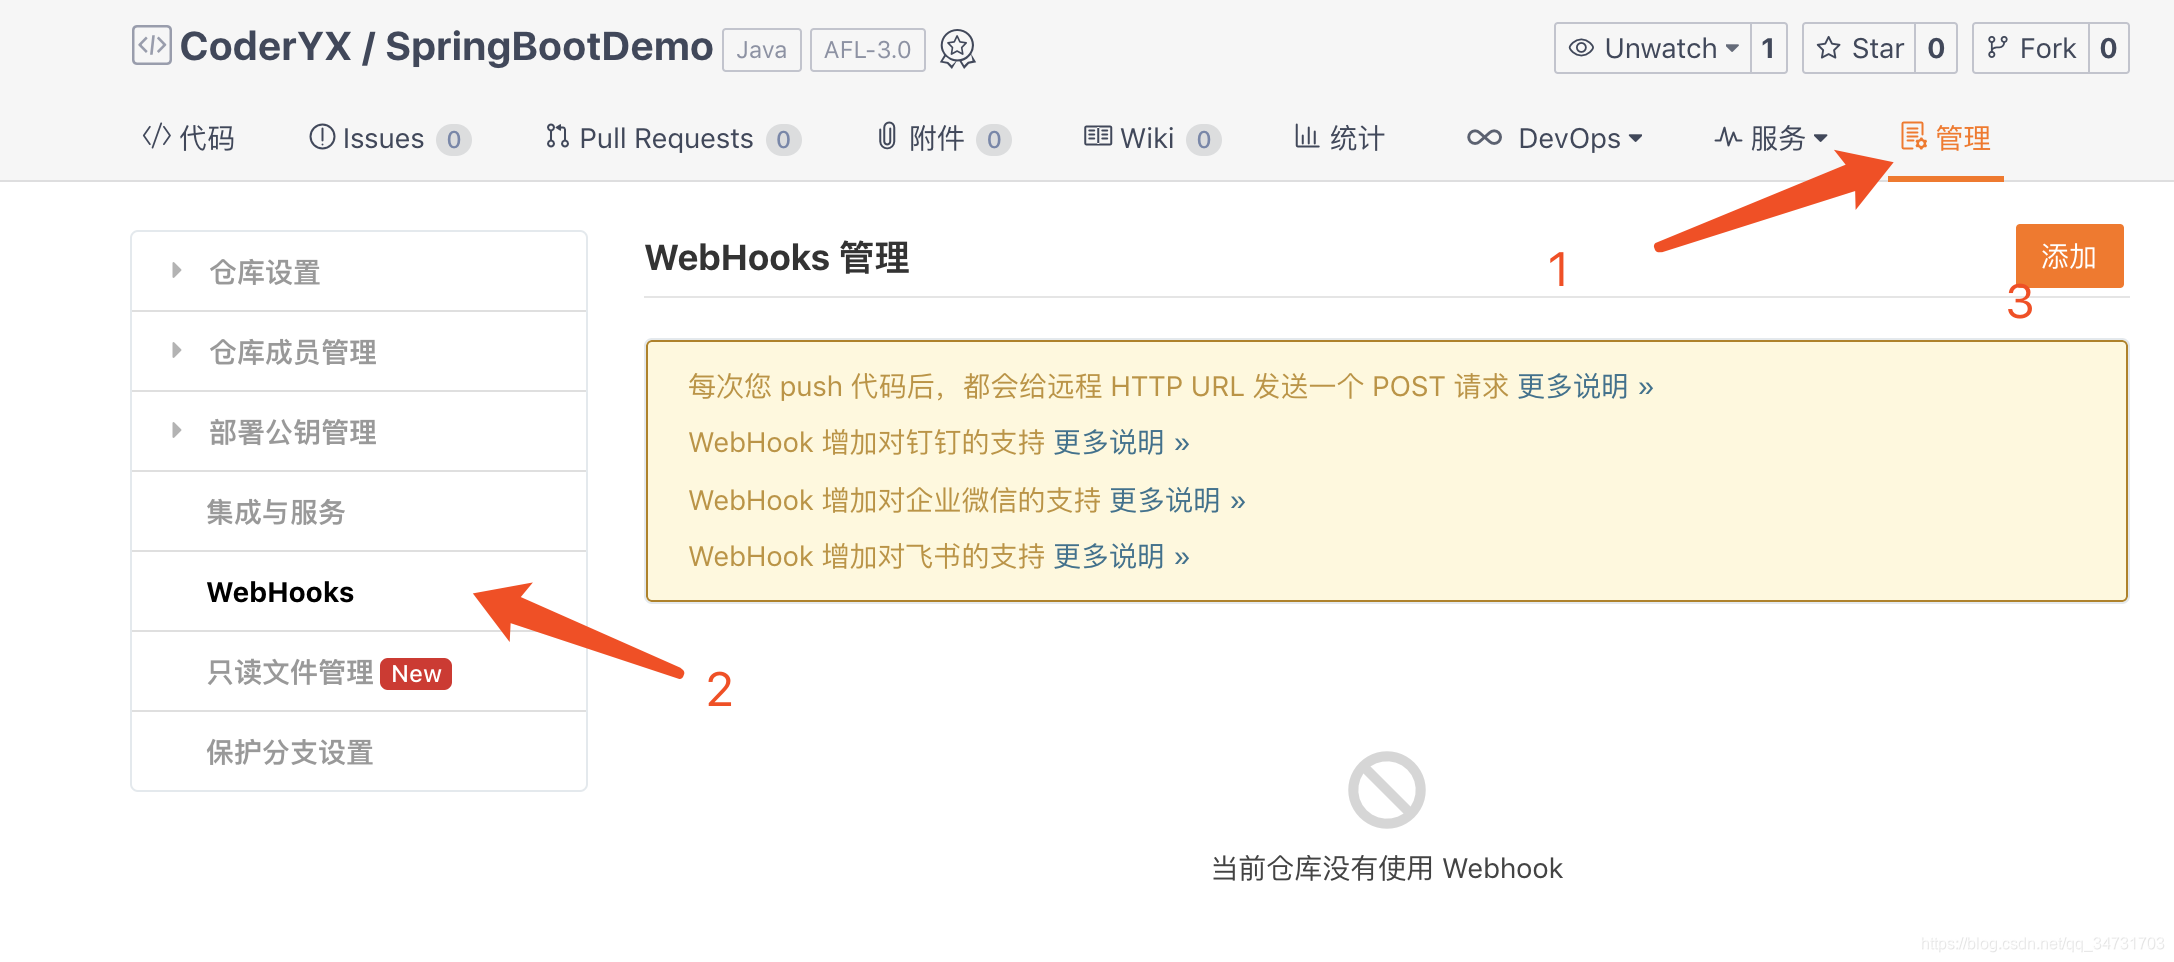Open the 服务 services dropdown

(1771, 138)
